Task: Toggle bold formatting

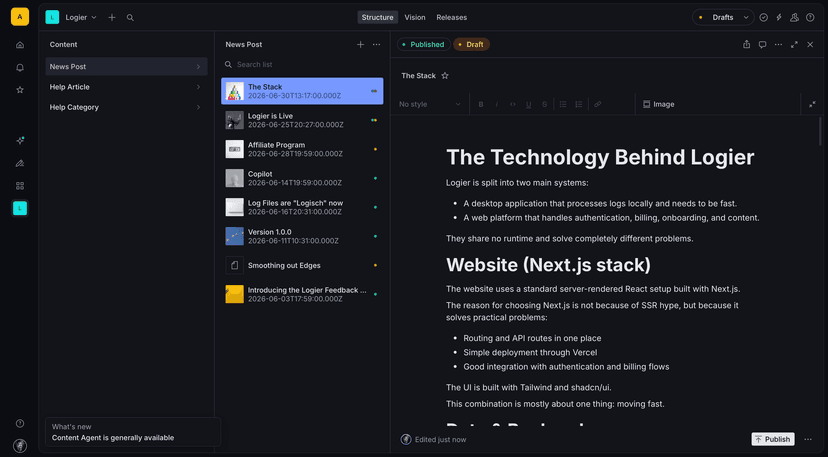Action: [x=481, y=104]
